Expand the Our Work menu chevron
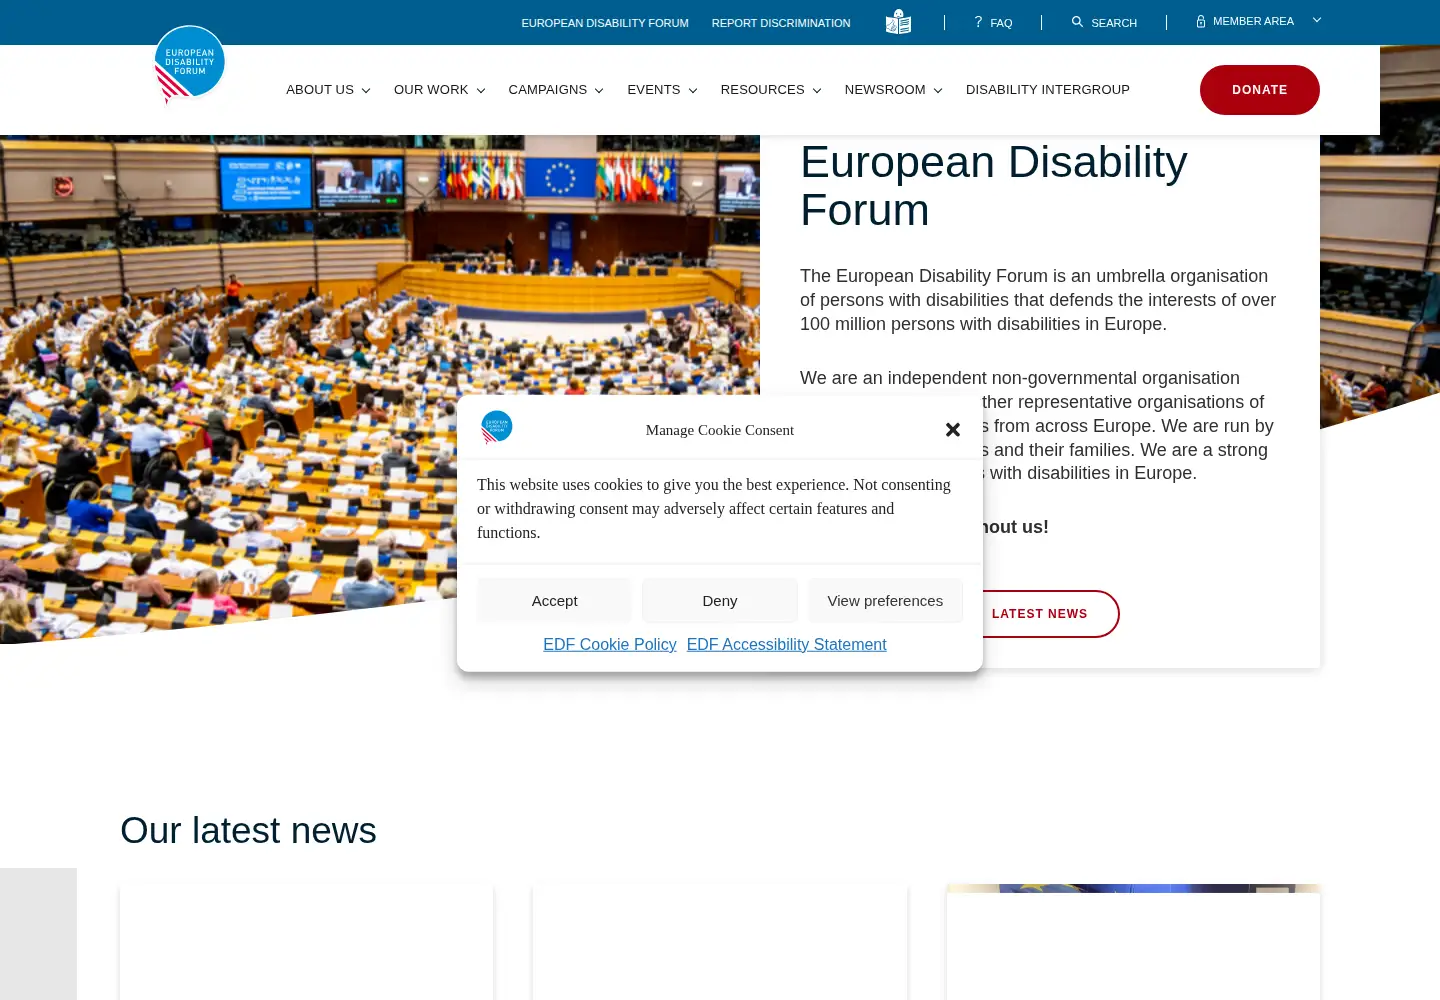The width and height of the screenshot is (1440, 1000). (481, 91)
